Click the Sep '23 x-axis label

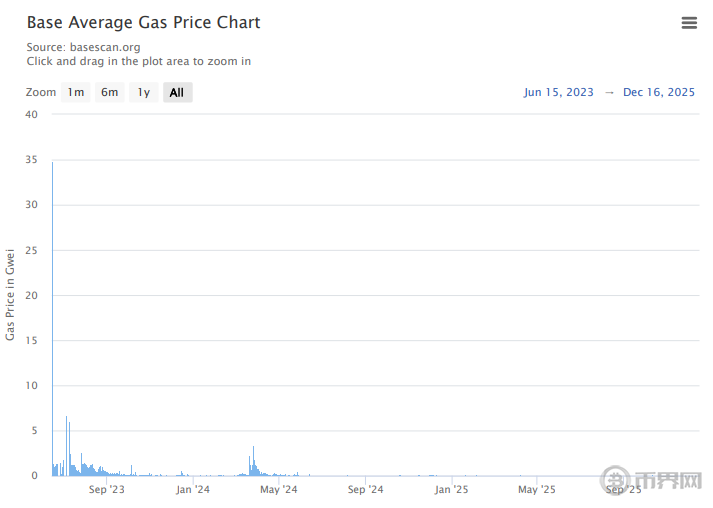107,490
